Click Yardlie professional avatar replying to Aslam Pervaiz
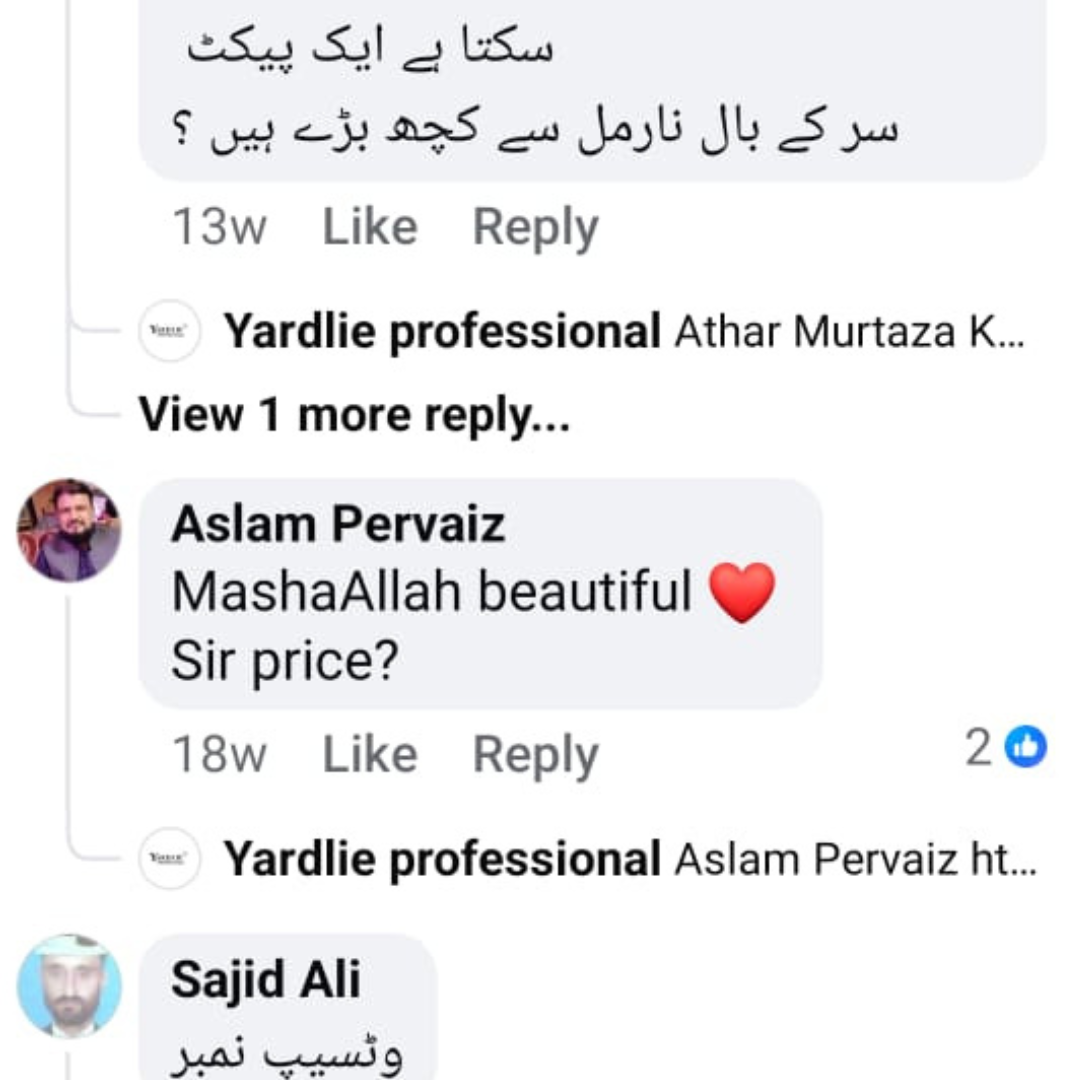Viewport: 1080px width, 1080px height. click(x=169, y=859)
